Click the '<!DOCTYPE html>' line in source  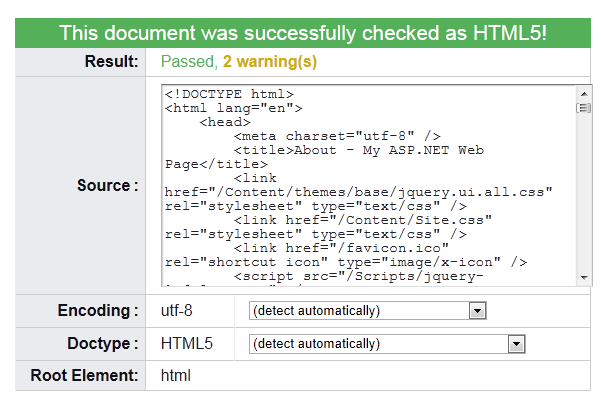[x=229, y=94]
